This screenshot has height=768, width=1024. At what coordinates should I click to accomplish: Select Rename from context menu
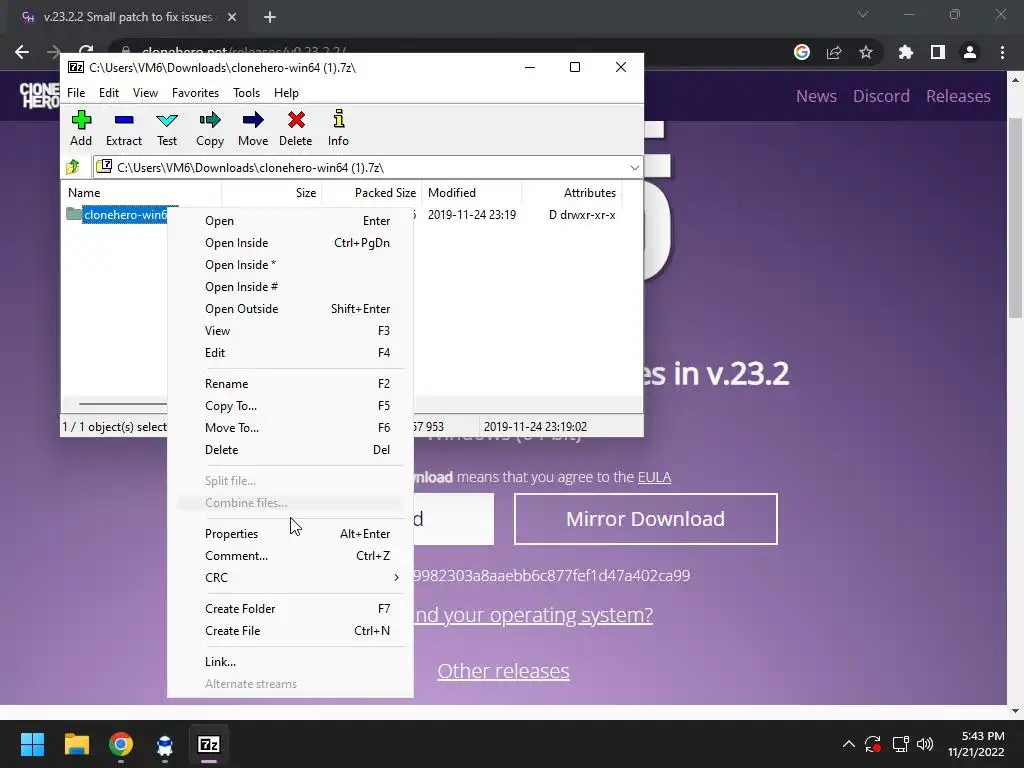(x=291, y=384)
